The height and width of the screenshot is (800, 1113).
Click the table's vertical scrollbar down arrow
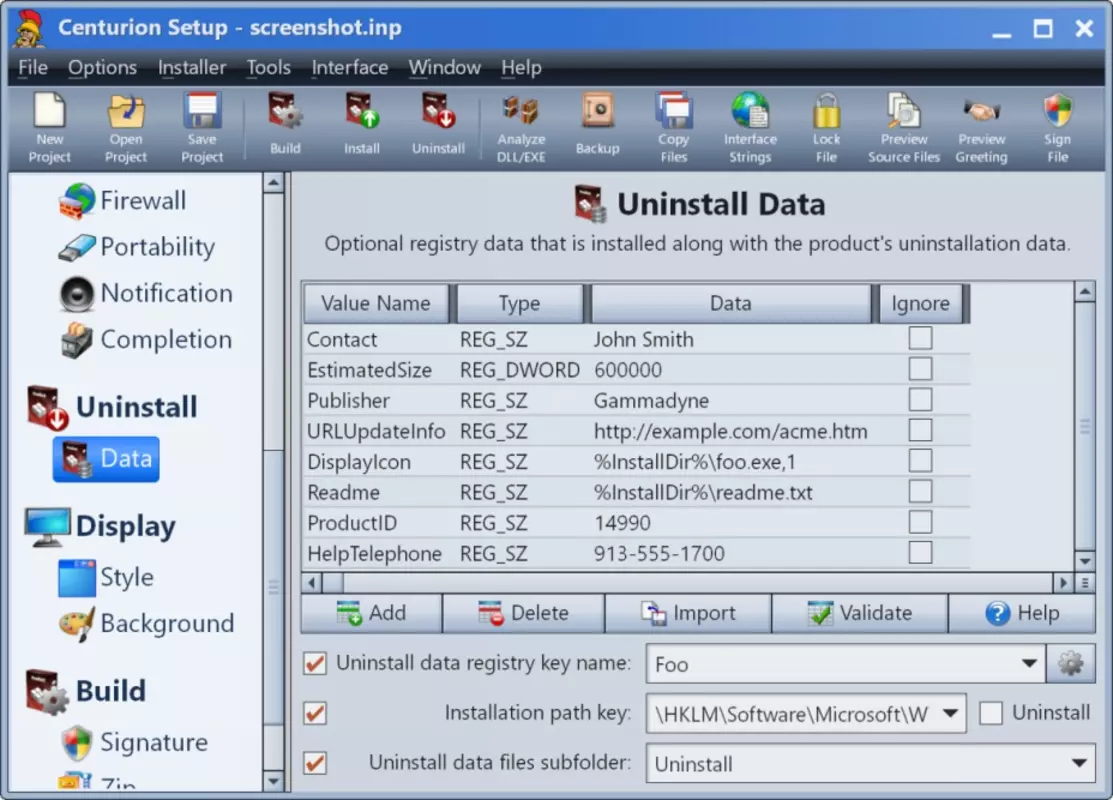tap(1084, 561)
